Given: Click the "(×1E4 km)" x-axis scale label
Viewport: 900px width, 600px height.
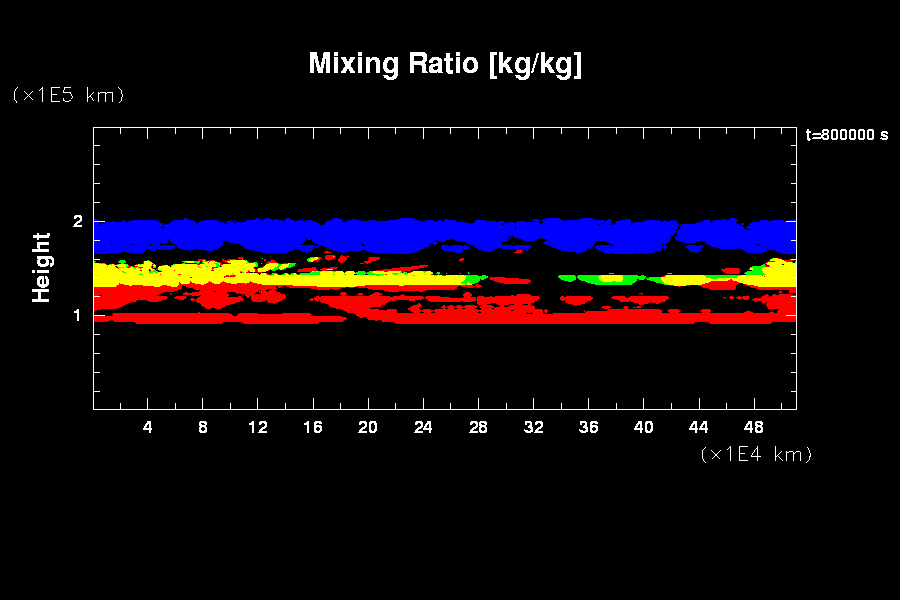Looking at the screenshot, I should pyautogui.click(x=756, y=454).
